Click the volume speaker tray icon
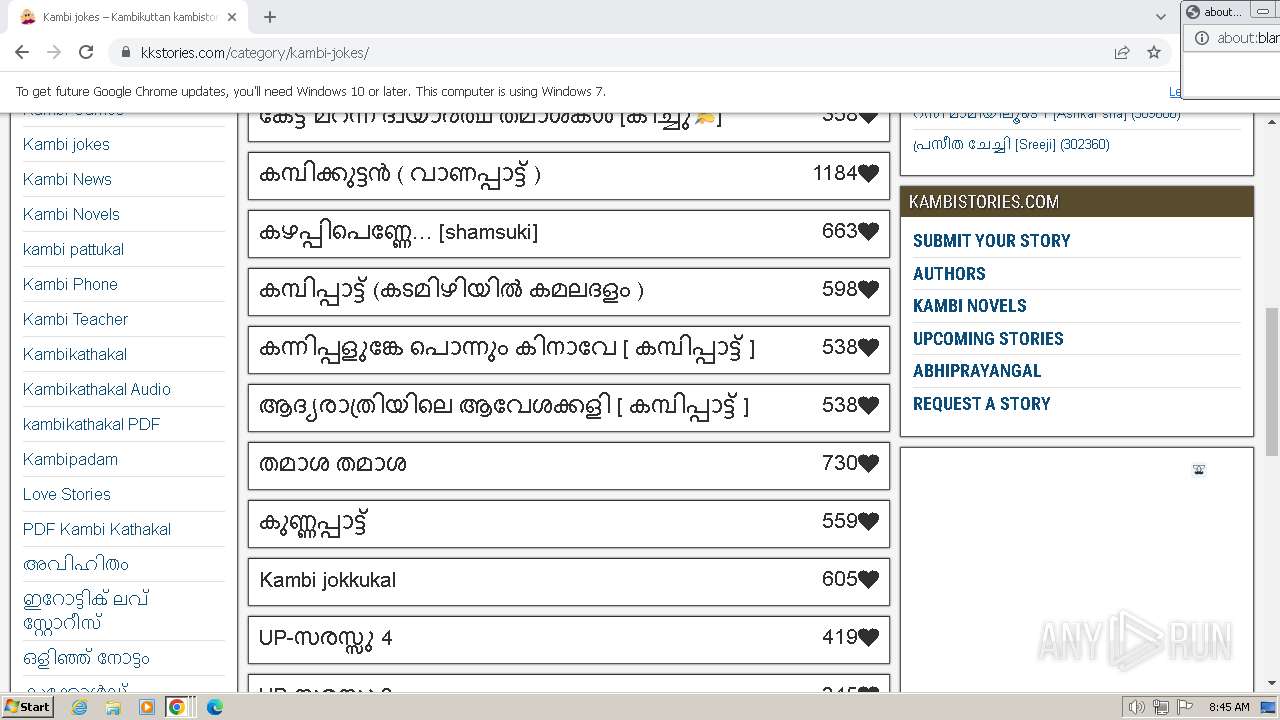1280x720 pixels. [x=1136, y=707]
